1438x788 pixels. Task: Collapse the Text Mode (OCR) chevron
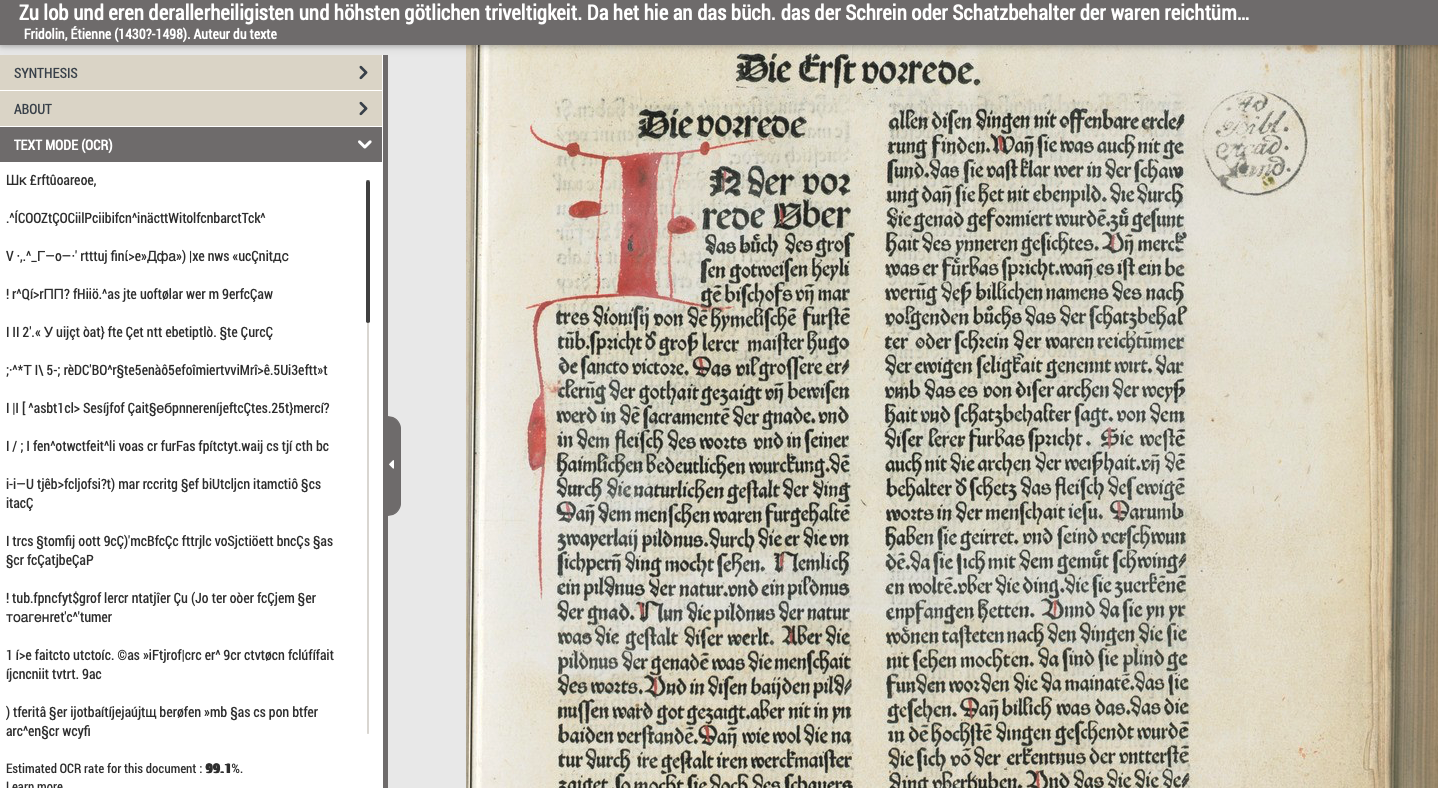(x=363, y=145)
